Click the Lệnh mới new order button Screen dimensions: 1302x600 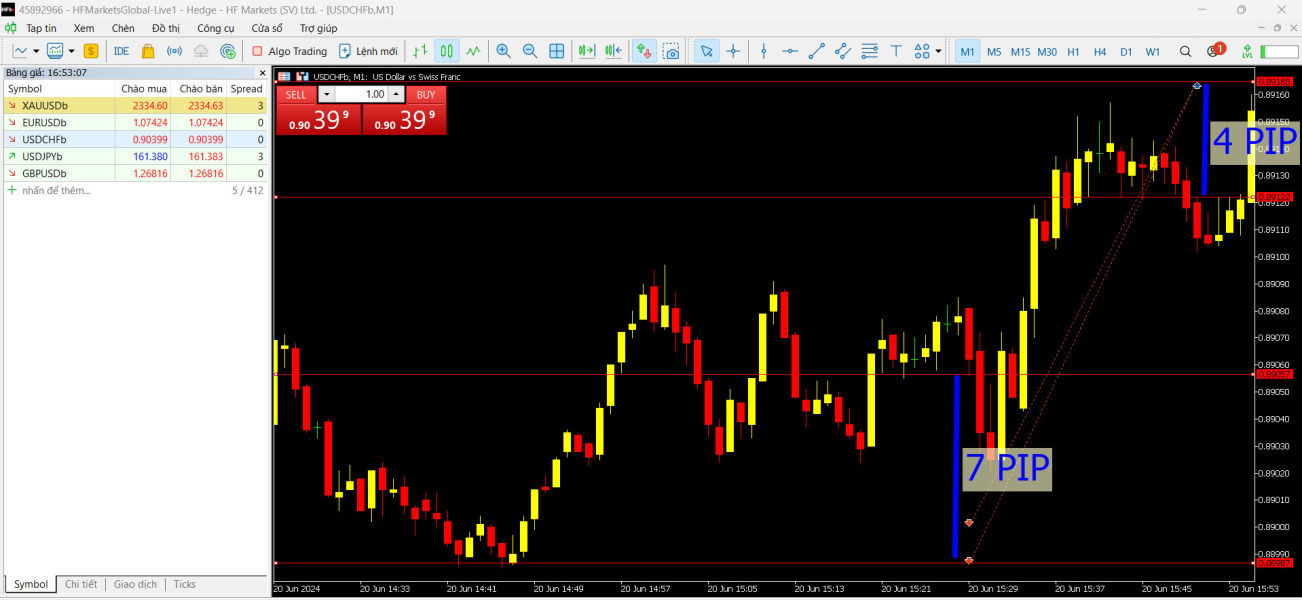point(368,51)
